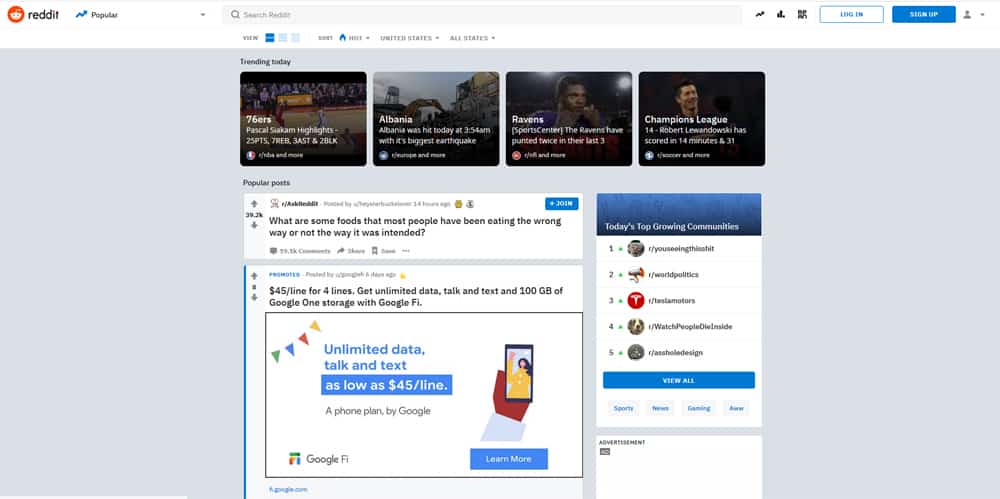Open r/youseeingthisshit community
1000x499 pixels.
pos(680,249)
